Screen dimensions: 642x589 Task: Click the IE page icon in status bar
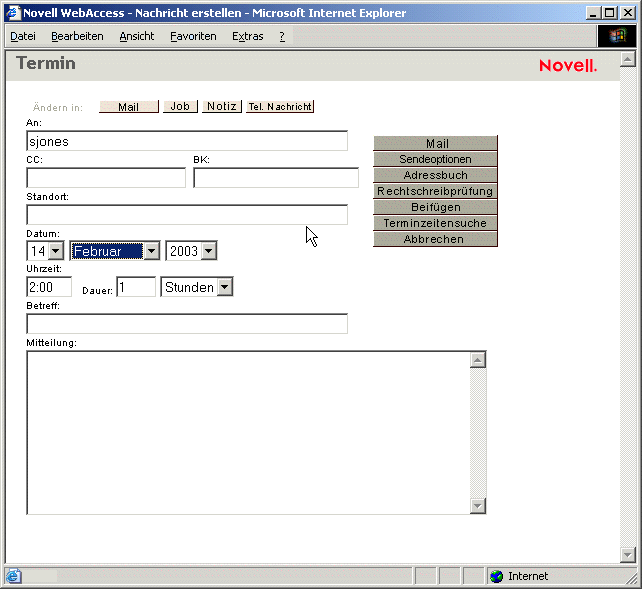click(x=13, y=576)
